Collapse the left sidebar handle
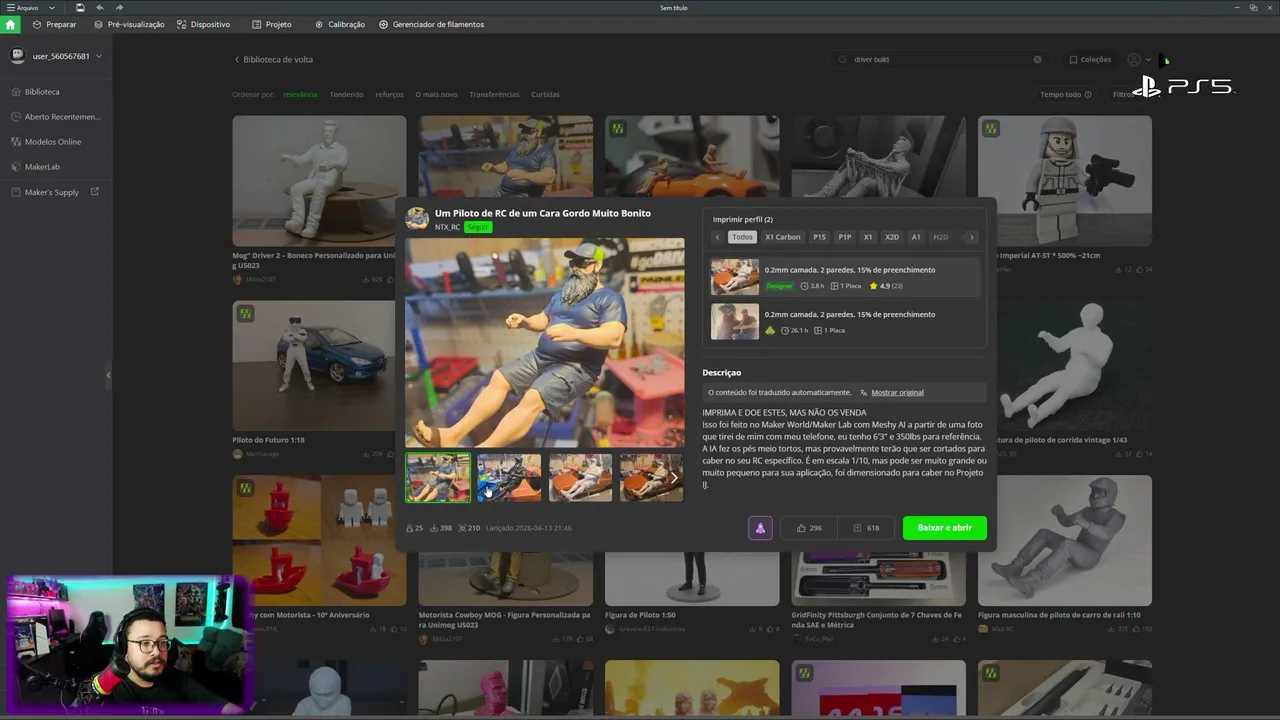 [x=108, y=375]
